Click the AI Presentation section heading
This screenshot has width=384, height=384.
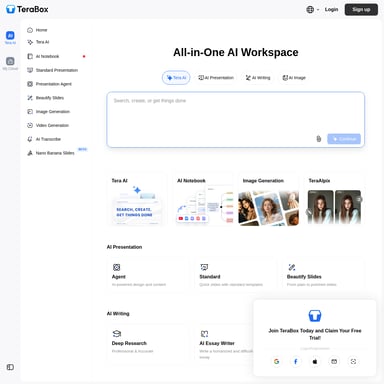124,247
